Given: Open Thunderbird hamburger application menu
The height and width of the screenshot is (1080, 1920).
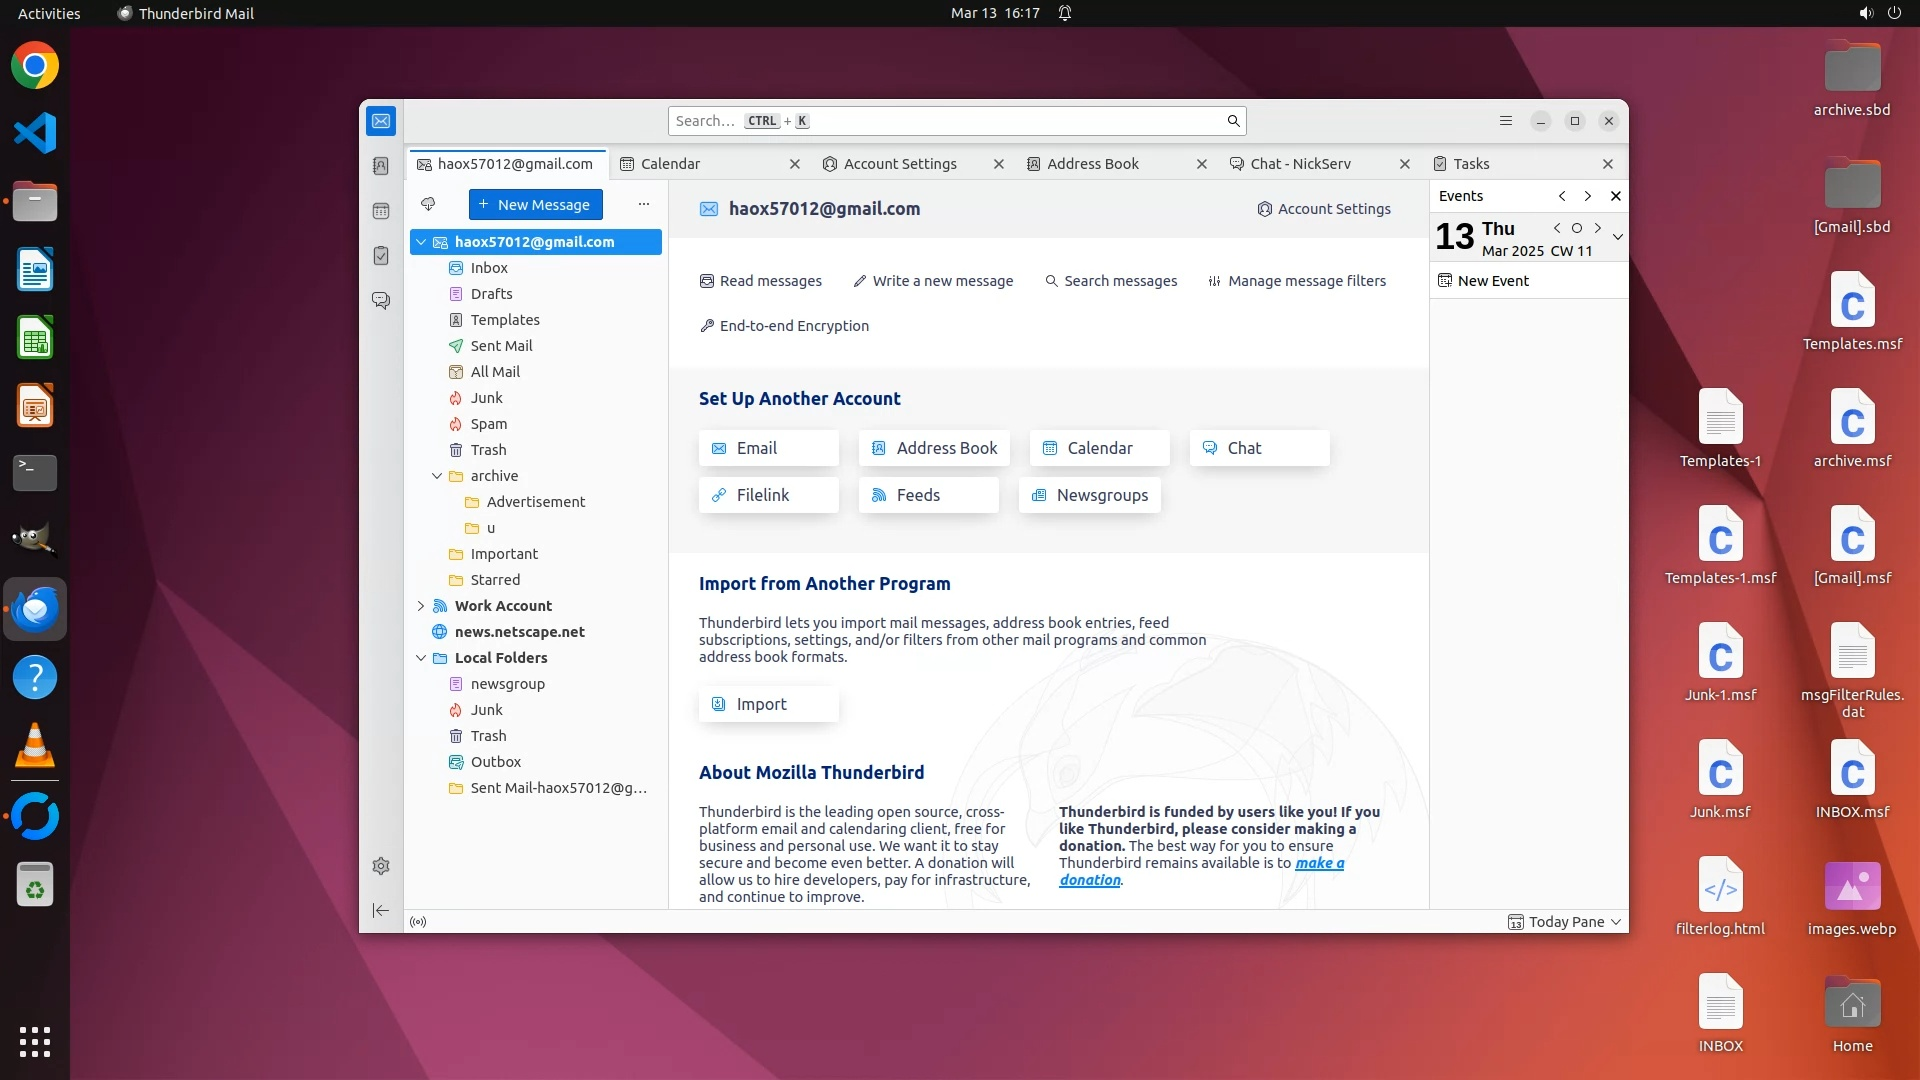Looking at the screenshot, I should pos(1506,121).
